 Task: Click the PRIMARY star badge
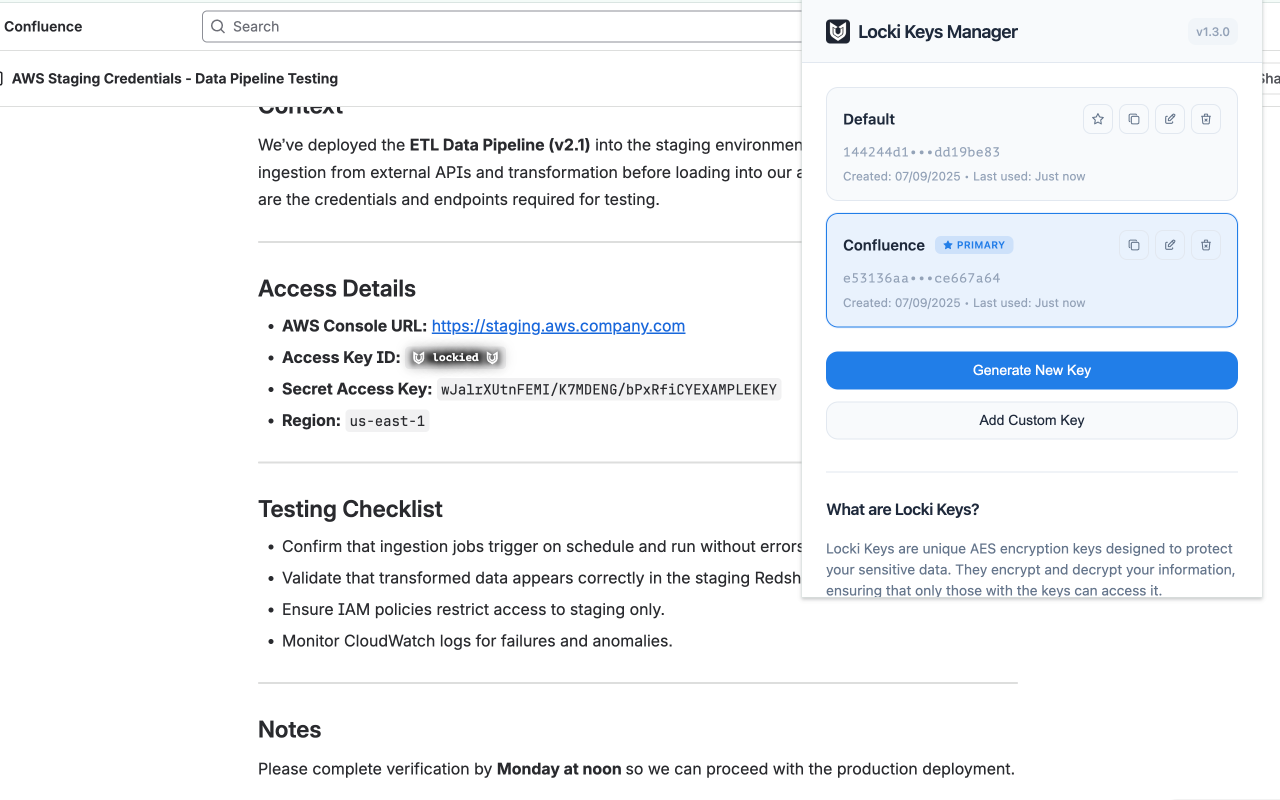point(974,245)
